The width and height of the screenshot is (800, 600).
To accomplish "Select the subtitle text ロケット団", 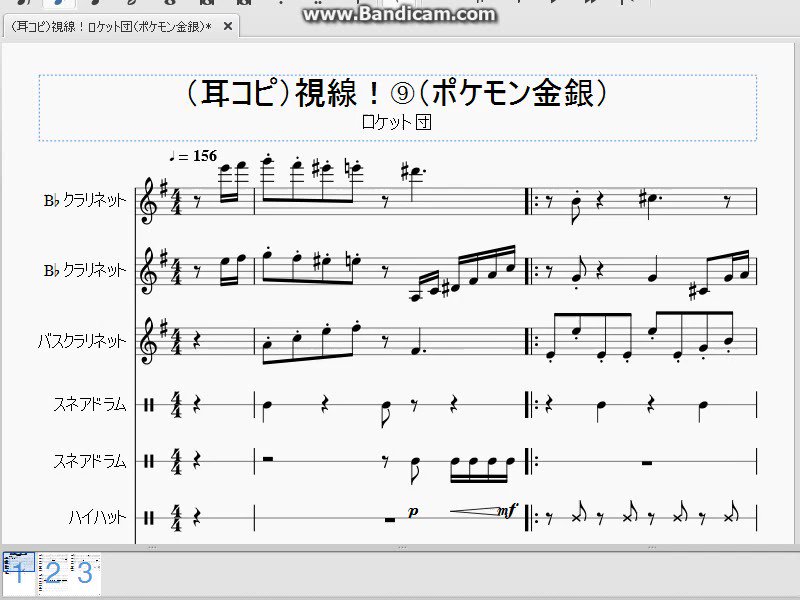I will (396, 122).
